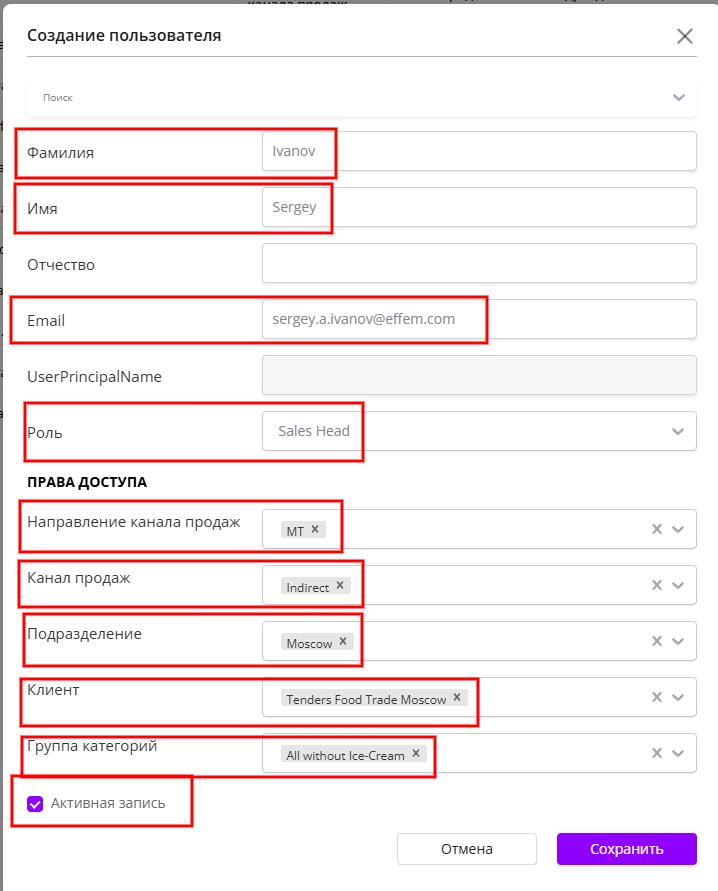Remove the Moscow tag chip
The width and height of the screenshot is (718, 891).
pyautogui.click(x=343, y=642)
